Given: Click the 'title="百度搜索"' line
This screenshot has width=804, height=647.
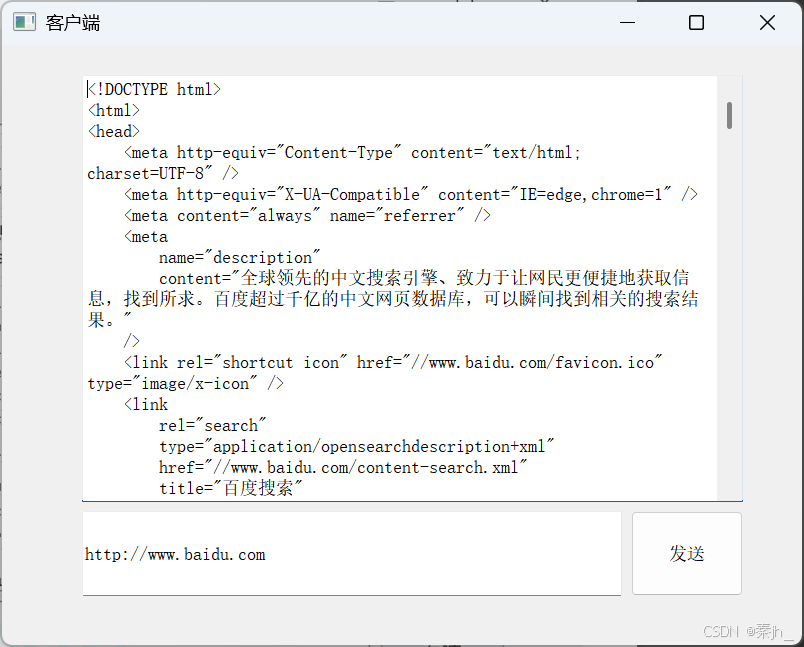Looking at the screenshot, I should coord(231,489).
